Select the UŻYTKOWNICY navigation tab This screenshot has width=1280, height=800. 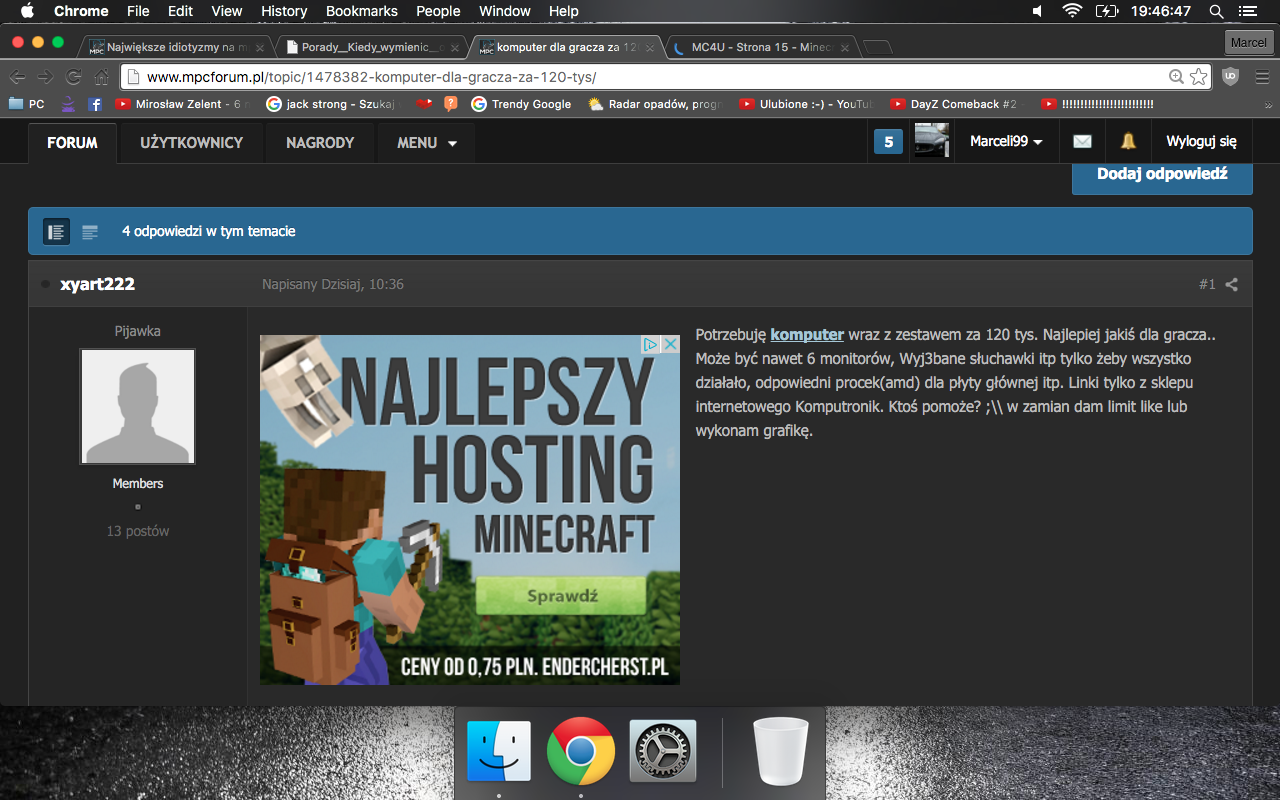(191, 143)
